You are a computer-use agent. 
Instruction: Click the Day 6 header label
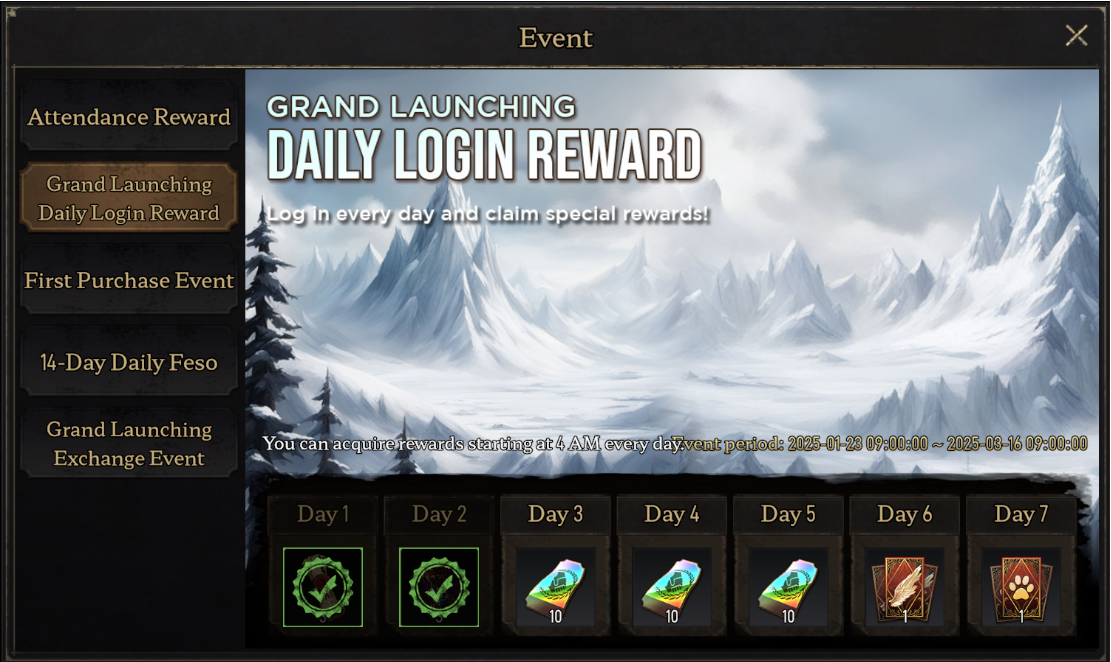coord(905,514)
